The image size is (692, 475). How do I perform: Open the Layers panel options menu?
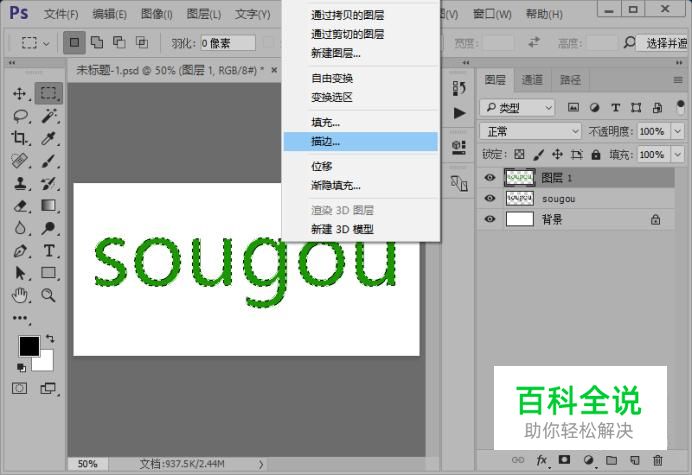pyautogui.click(x=678, y=80)
